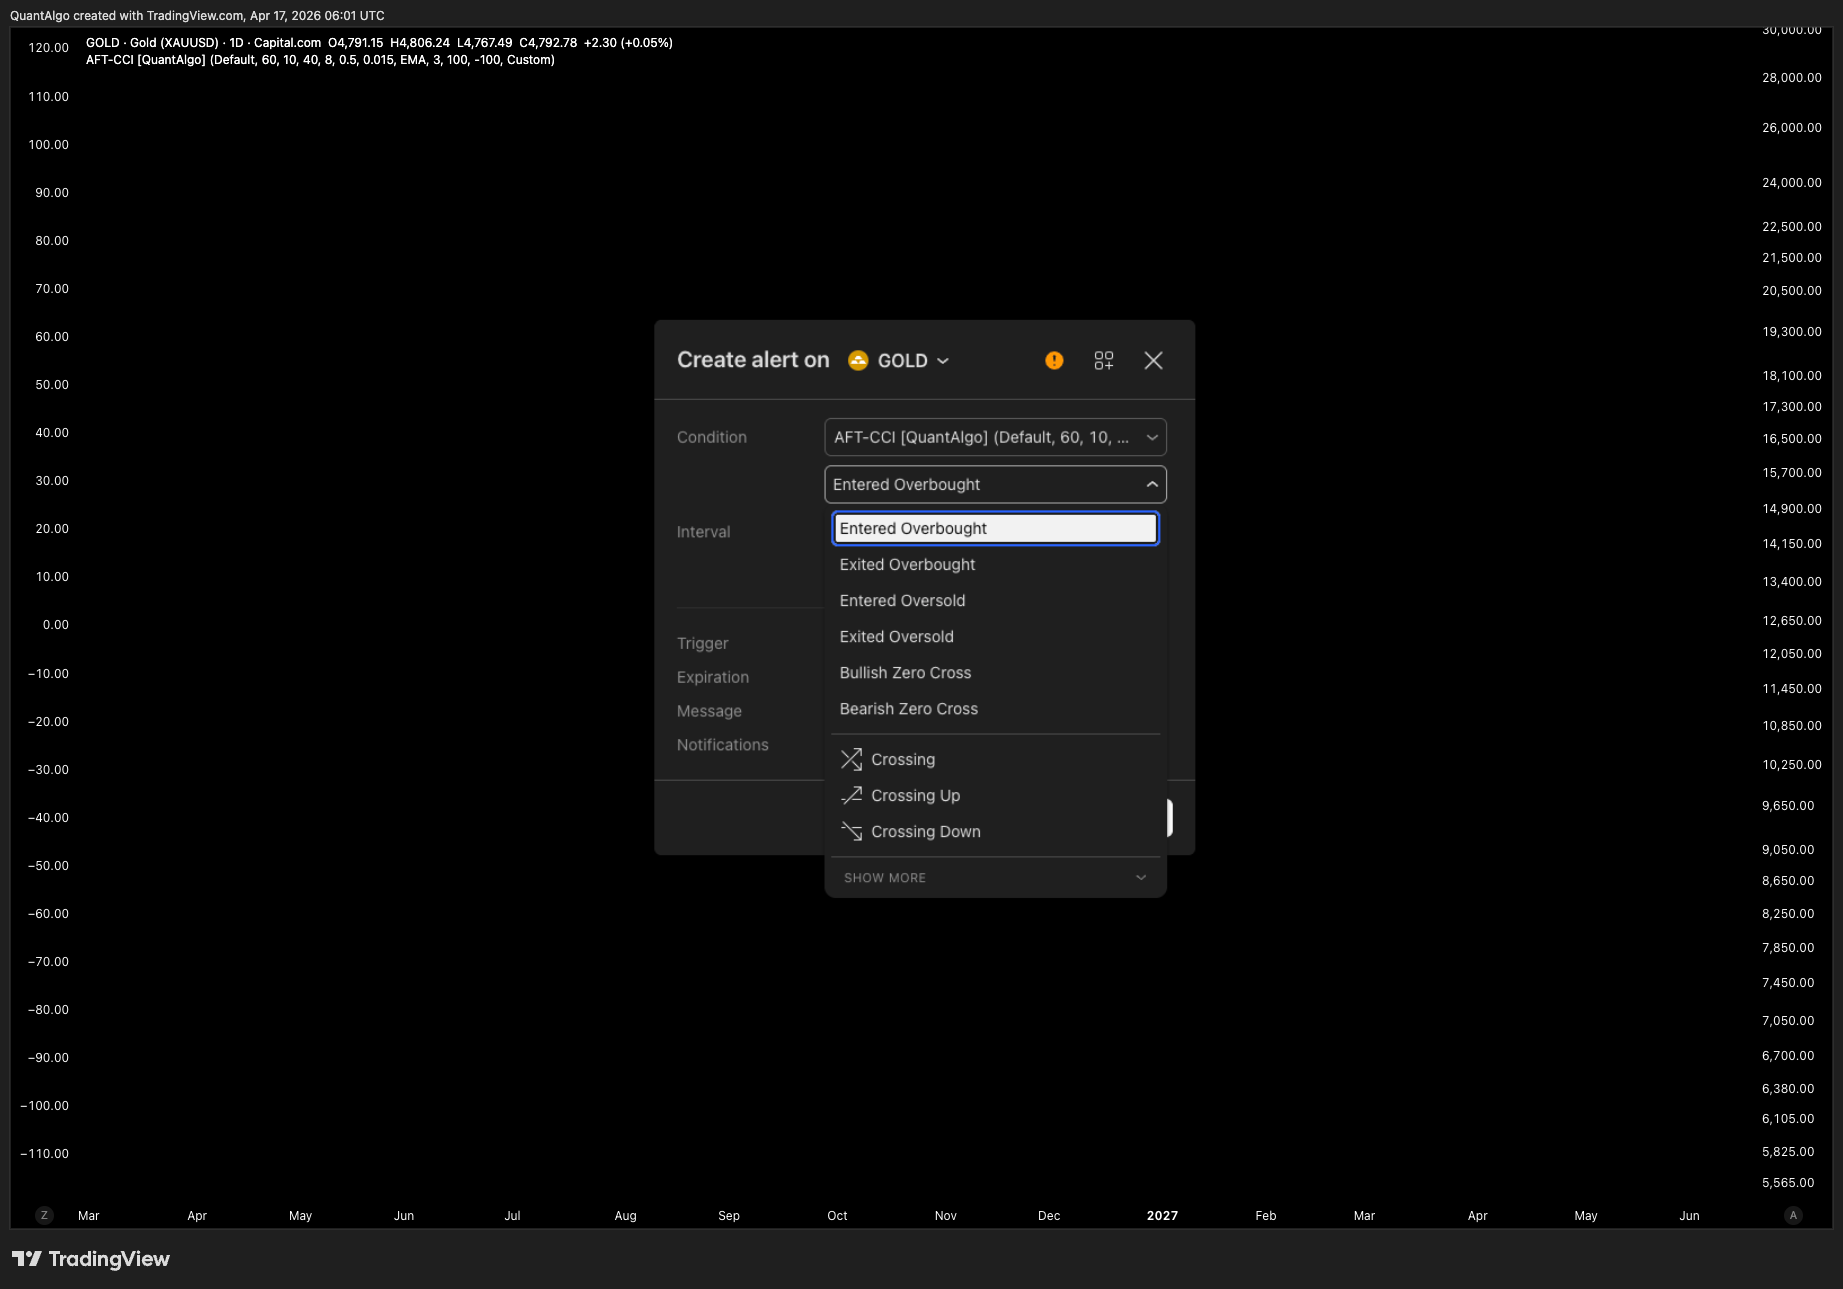Click the Condition label

pyautogui.click(x=712, y=437)
